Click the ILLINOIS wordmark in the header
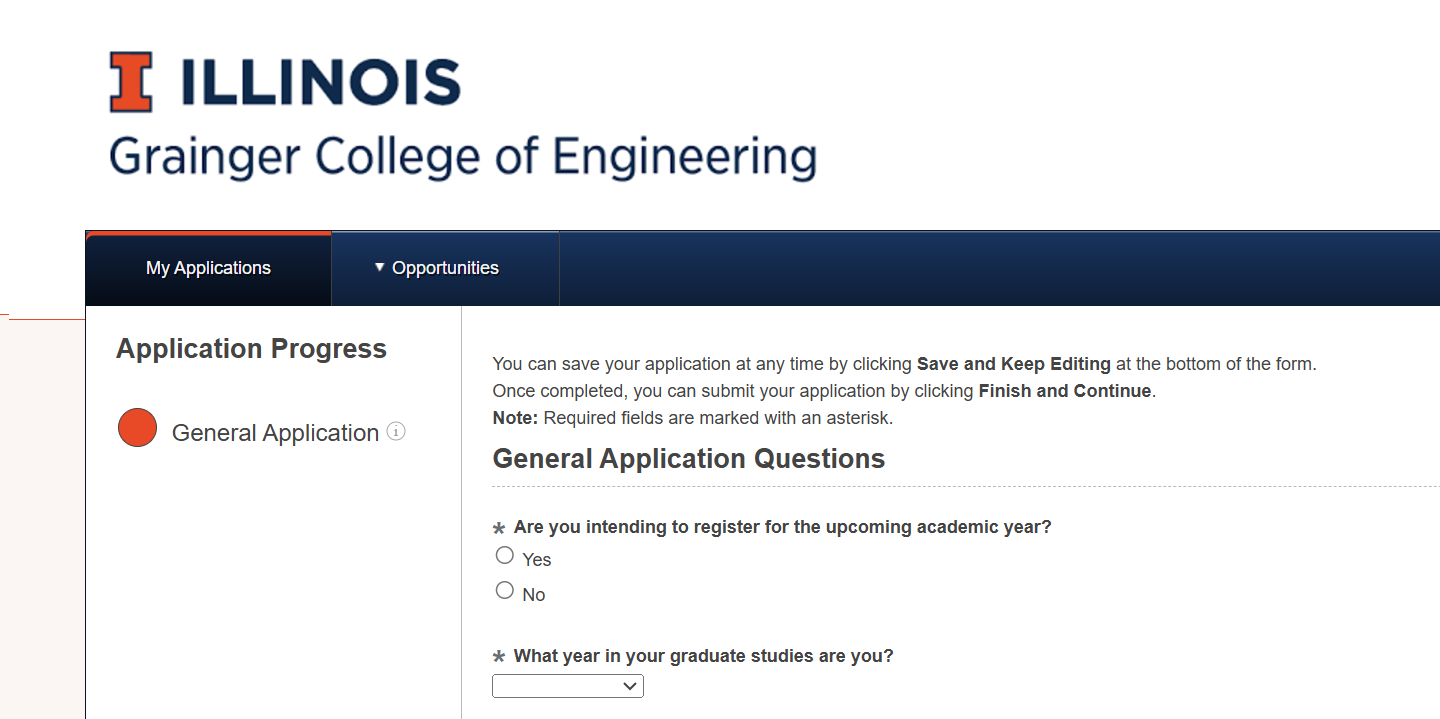 click(x=320, y=83)
